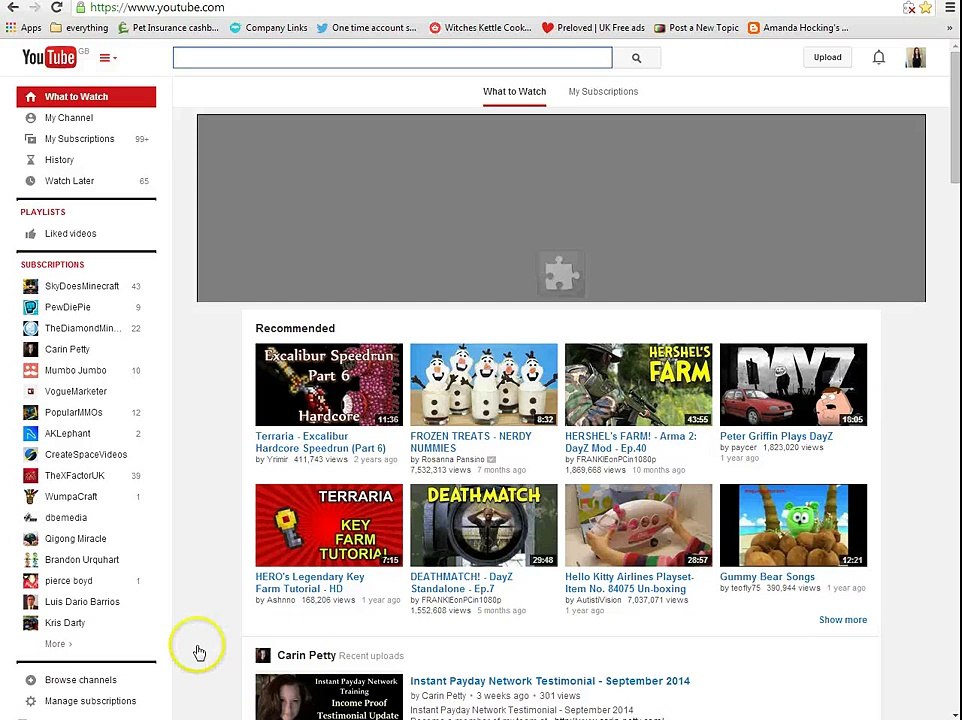Open TheDiamondMin... subscription icon

(x=30, y=328)
